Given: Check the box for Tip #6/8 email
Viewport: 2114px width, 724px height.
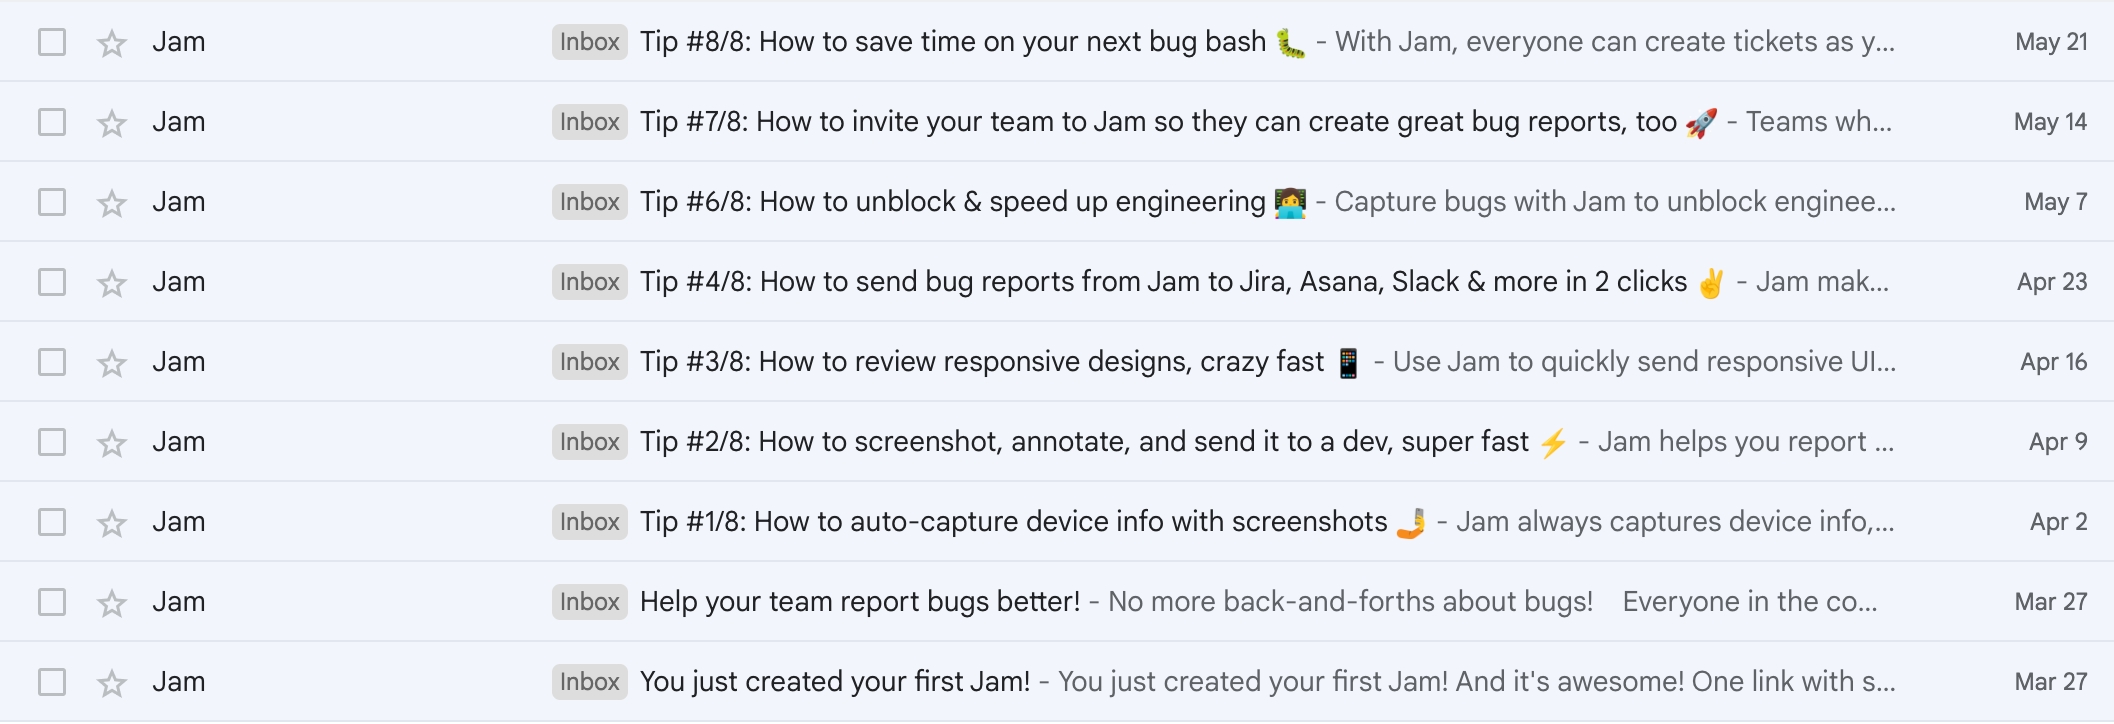Looking at the screenshot, I should [52, 202].
